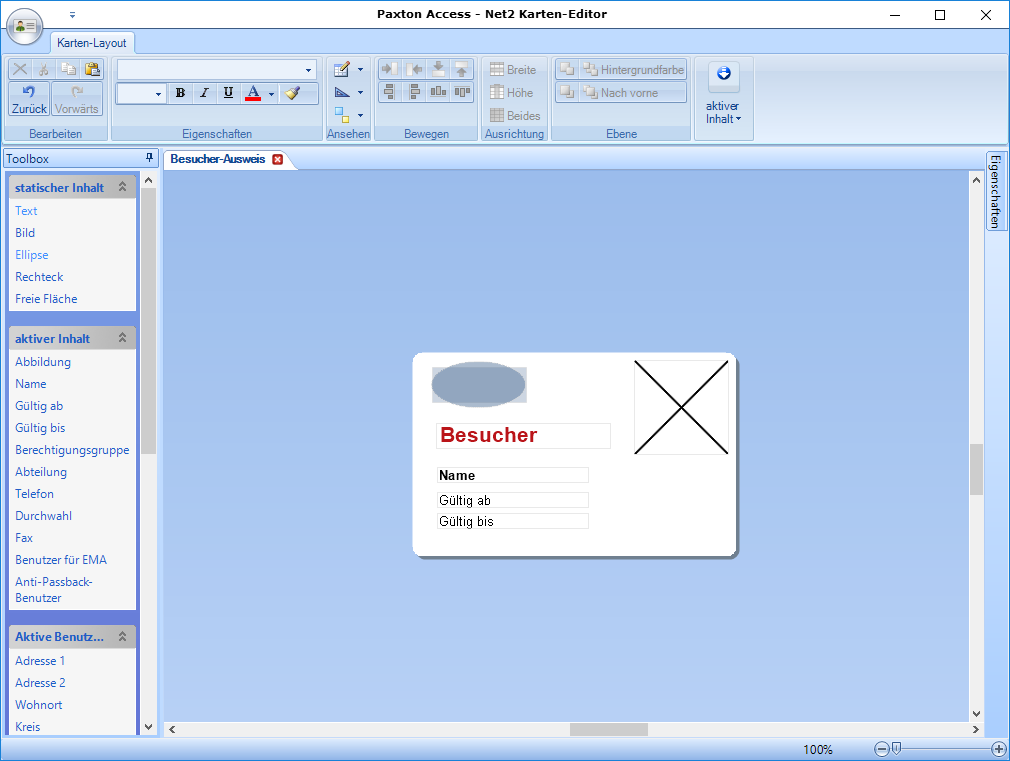Image resolution: width=1010 pixels, height=761 pixels.
Task: Click the application logo button
Action: pos(24,26)
